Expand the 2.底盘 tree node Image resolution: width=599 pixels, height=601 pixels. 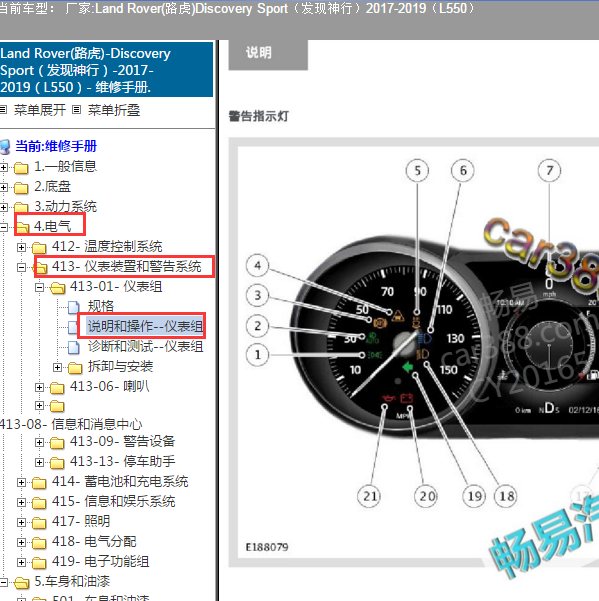(x=4, y=187)
